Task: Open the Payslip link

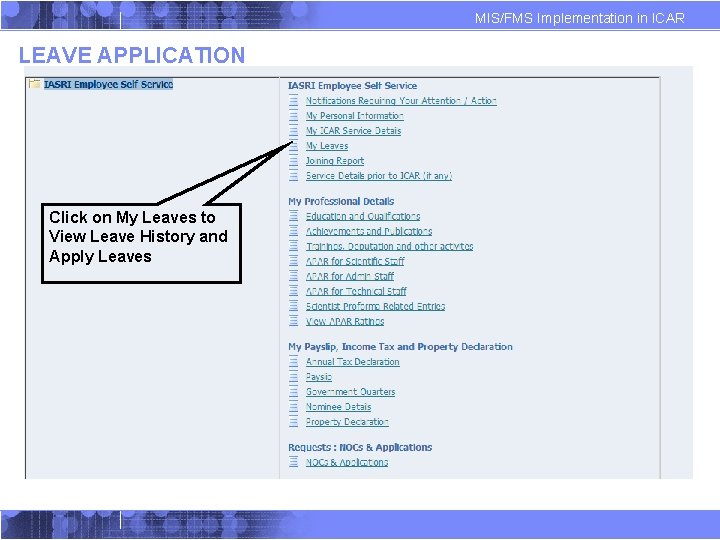Action: coord(319,377)
